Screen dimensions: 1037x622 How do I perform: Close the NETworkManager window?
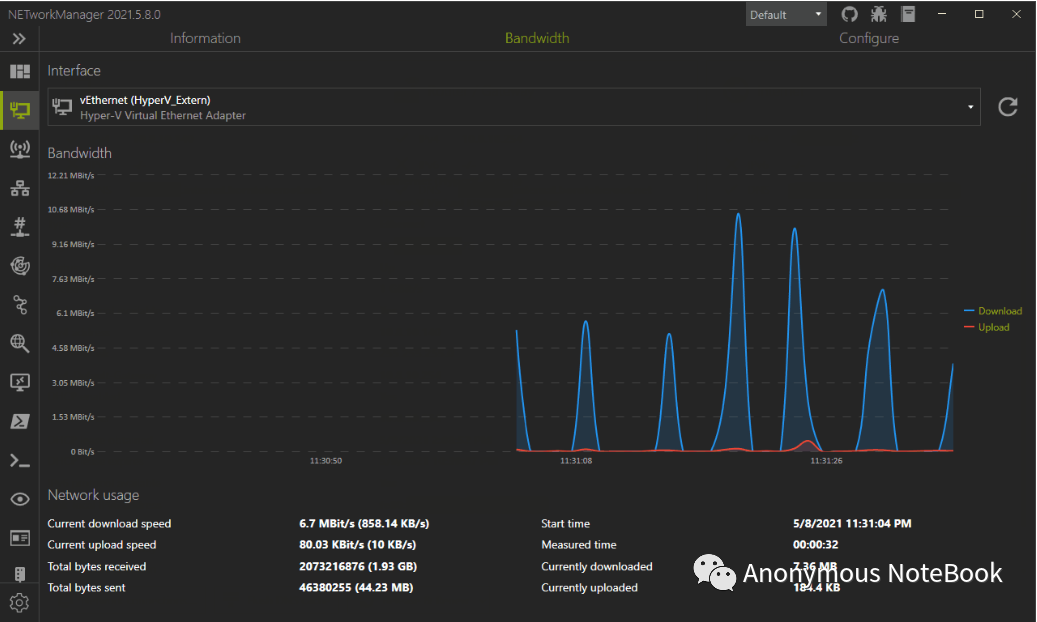click(x=1016, y=14)
